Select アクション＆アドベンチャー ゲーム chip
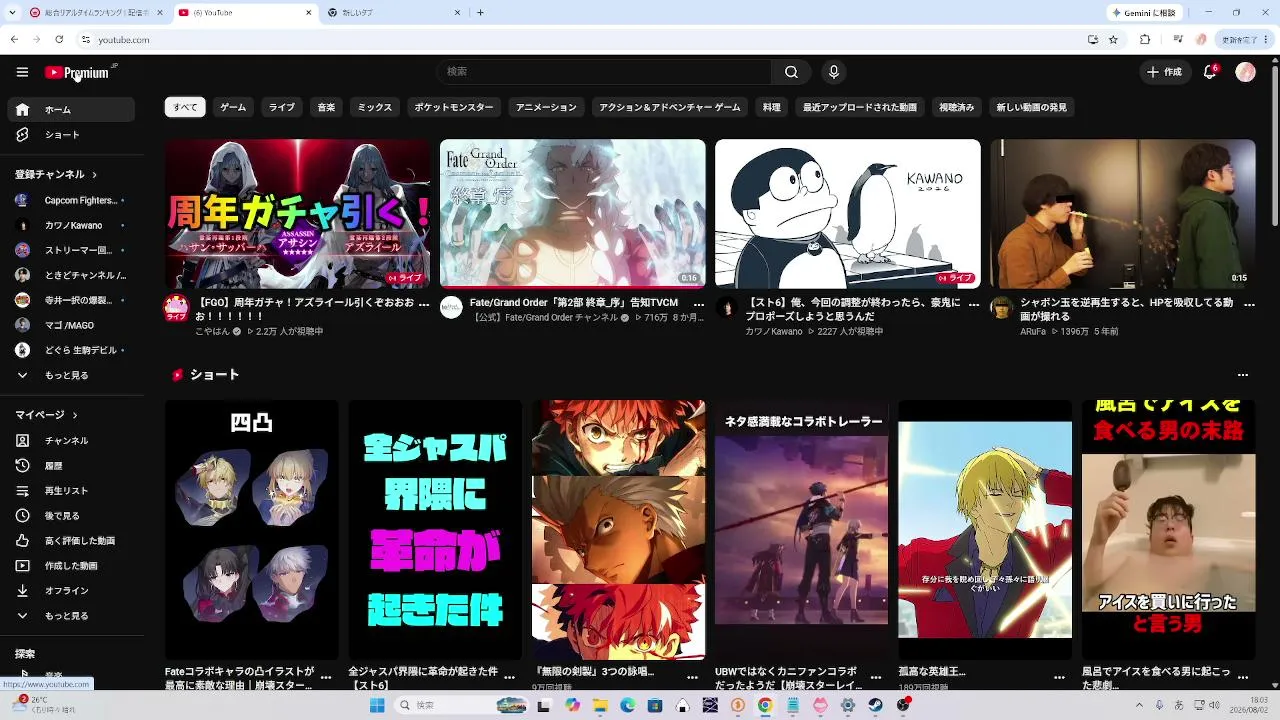 [x=670, y=107]
